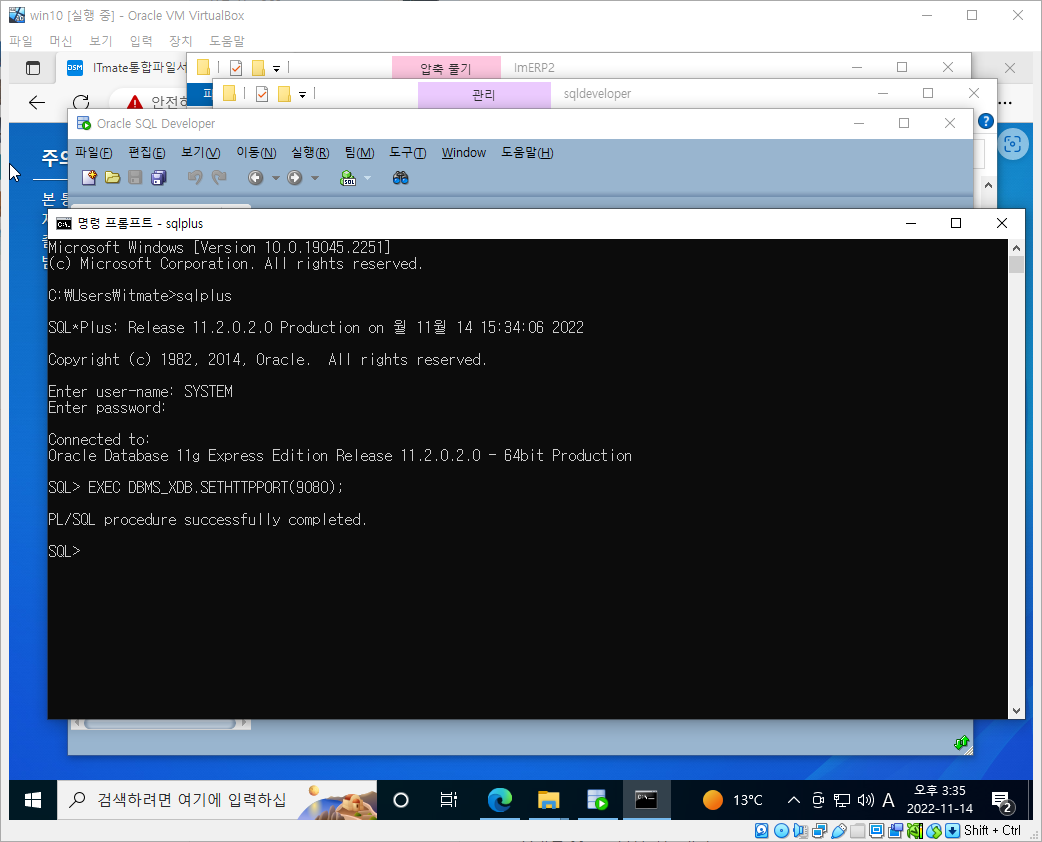Click the screenshot capture icon in browser sidebar

click(x=1012, y=144)
